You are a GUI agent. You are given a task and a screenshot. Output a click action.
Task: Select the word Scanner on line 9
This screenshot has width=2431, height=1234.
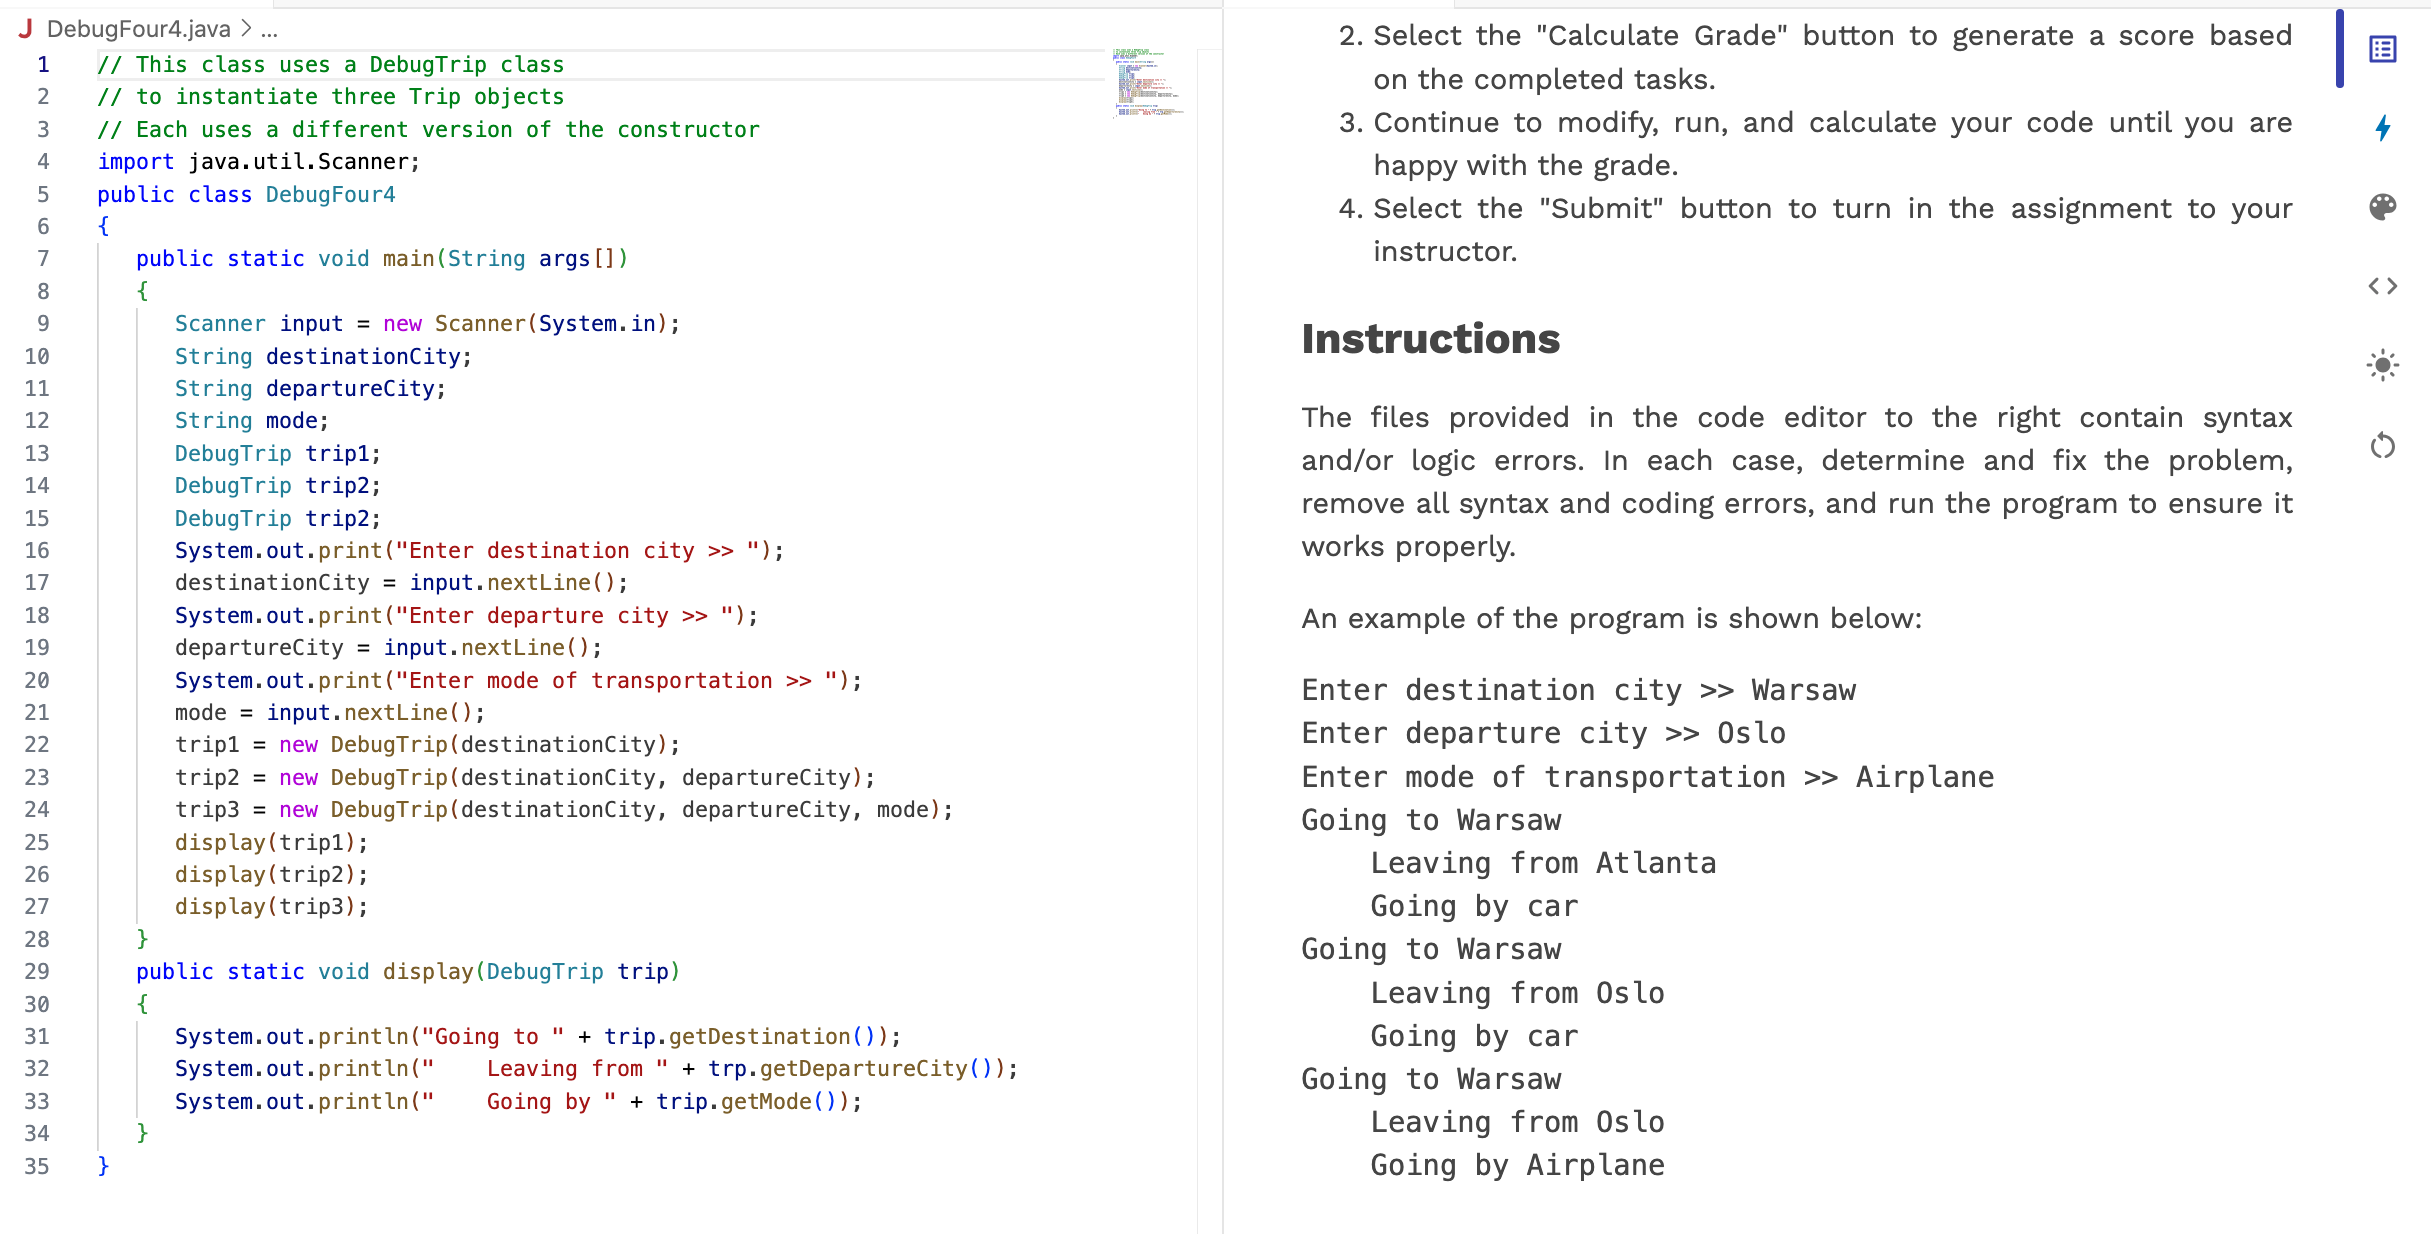click(x=222, y=323)
